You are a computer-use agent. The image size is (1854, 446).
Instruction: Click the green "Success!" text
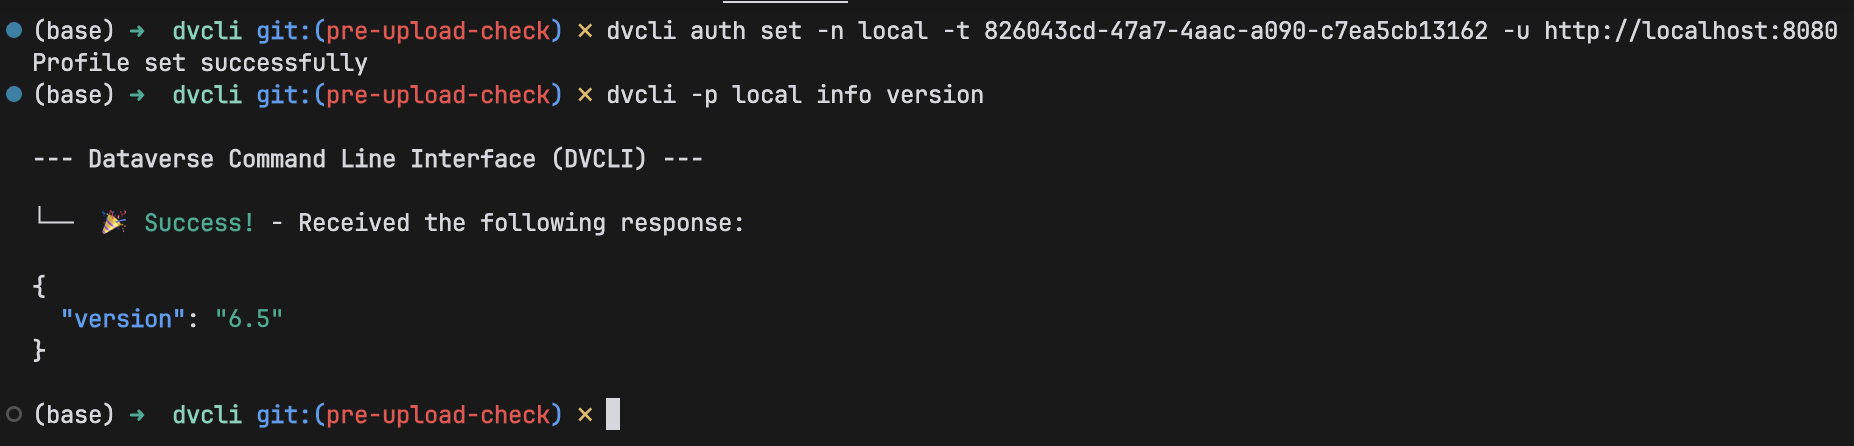click(x=199, y=223)
